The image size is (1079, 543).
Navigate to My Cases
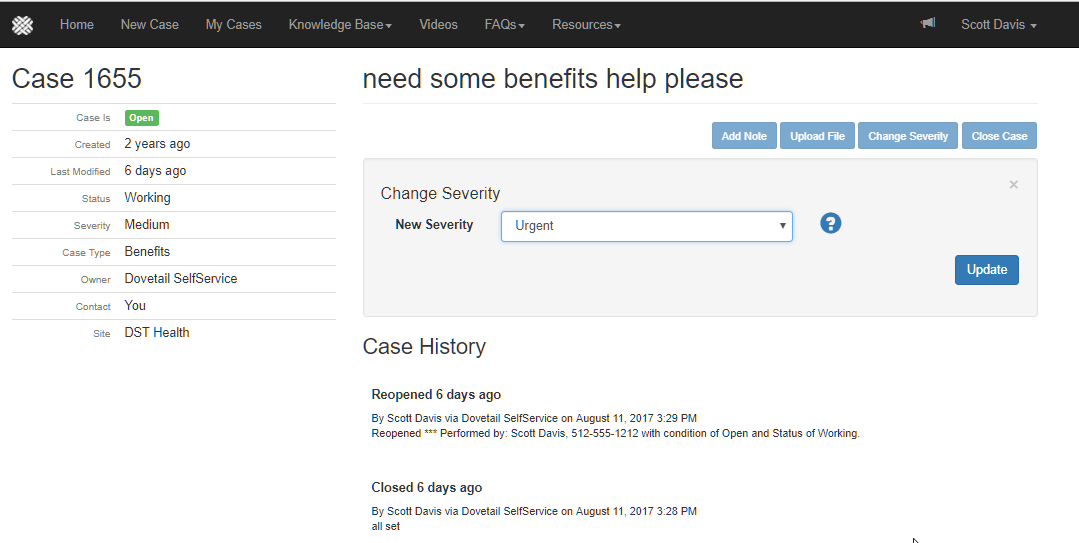coord(234,24)
